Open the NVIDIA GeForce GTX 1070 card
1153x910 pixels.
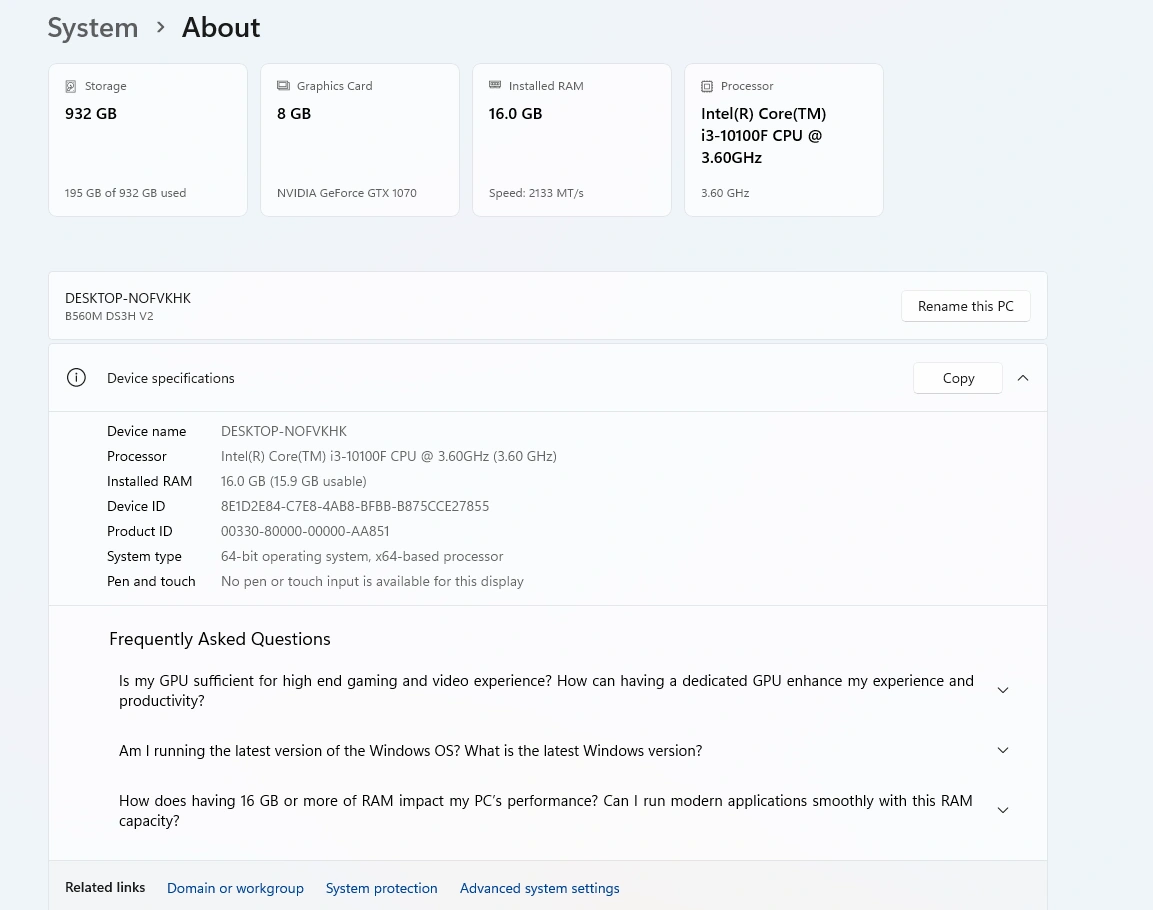[x=359, y=140]
